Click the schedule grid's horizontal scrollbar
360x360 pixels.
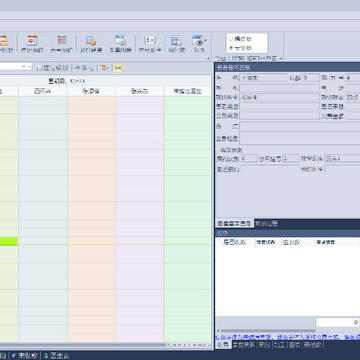[83, 345]
